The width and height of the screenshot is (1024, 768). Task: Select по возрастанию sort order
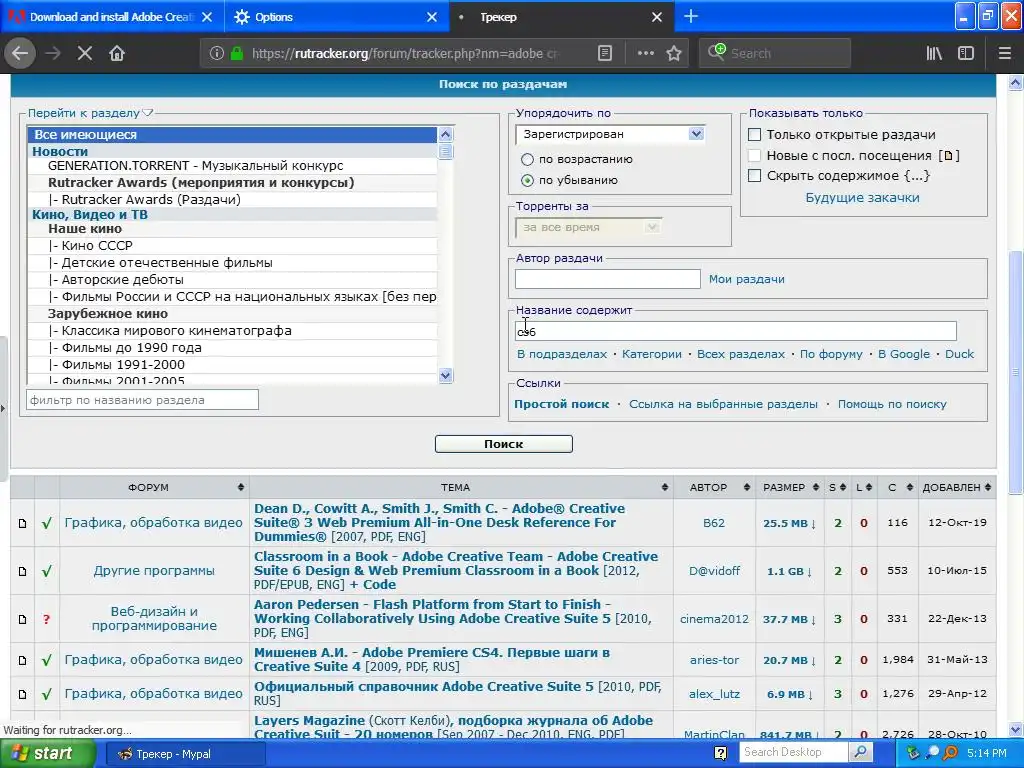(527, 159)
